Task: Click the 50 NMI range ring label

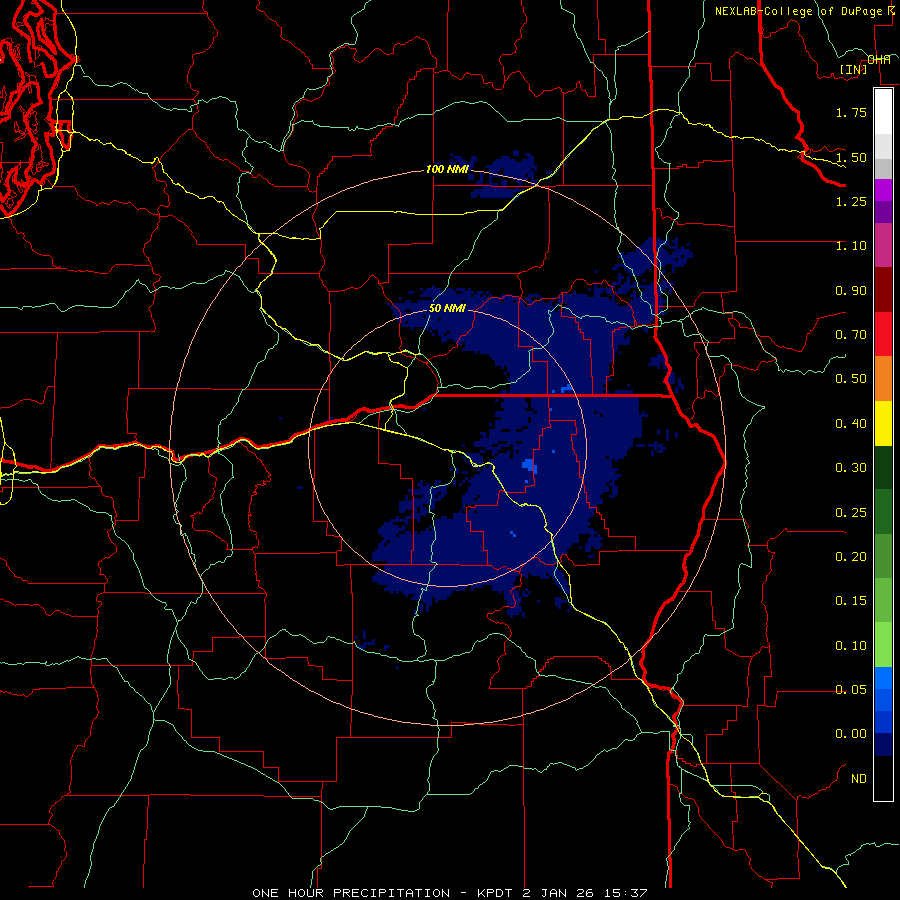Action: click(447, 308)
